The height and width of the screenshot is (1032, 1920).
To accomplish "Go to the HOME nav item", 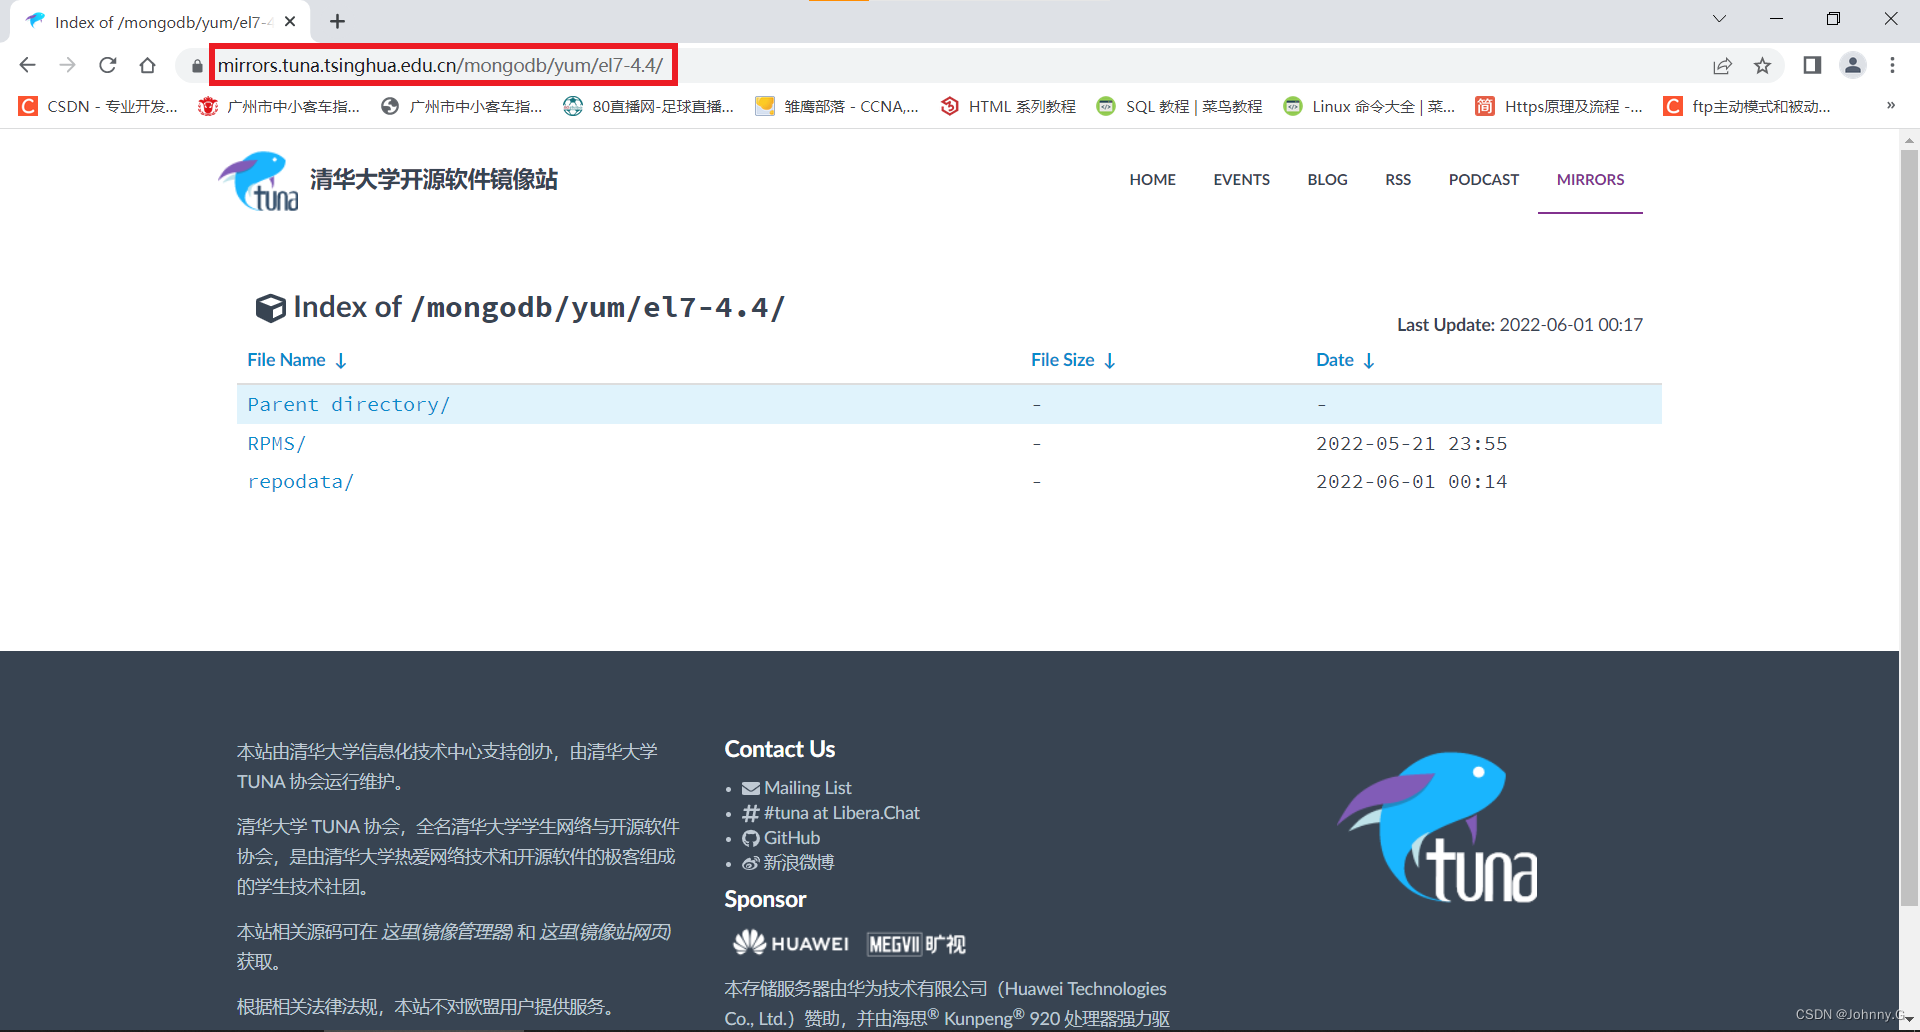I will pyautogui.click(x=1152, y=180).
